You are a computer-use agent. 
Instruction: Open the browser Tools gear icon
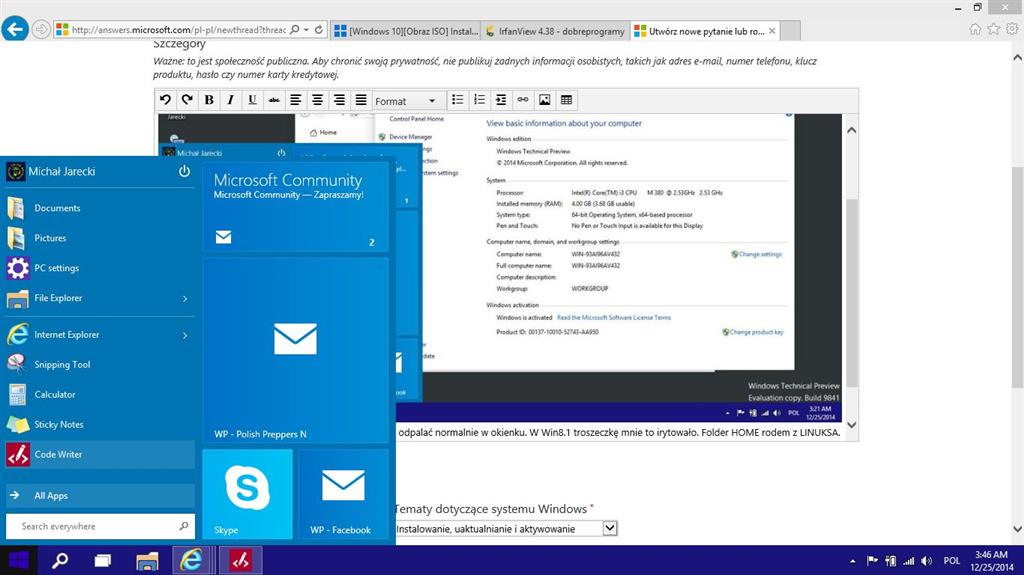click(1012, 29)
